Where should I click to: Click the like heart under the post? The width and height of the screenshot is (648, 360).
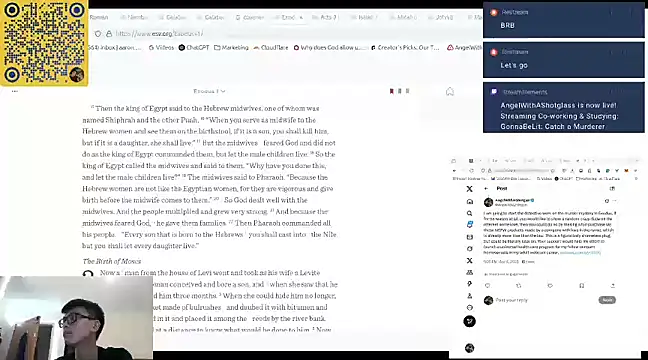pyautogui.click(x=550, y=286)
